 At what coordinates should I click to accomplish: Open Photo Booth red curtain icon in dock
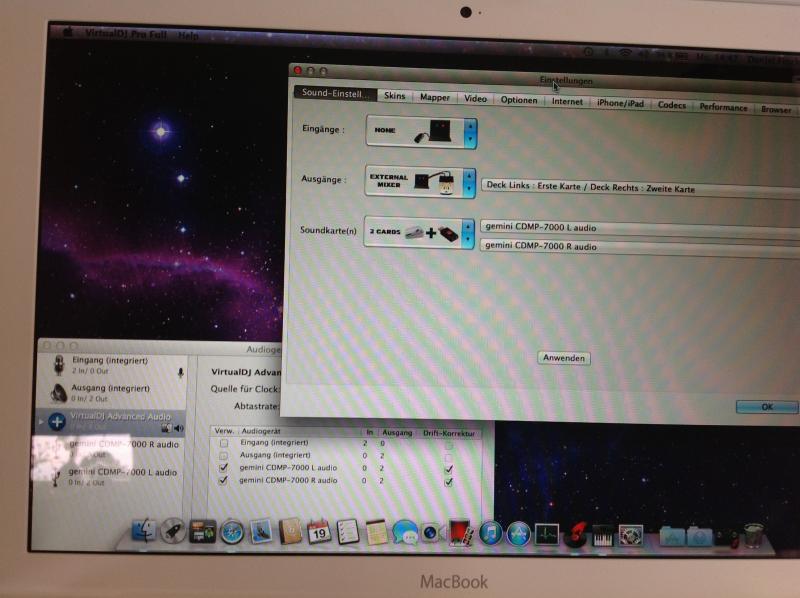[x=460, y=533]
